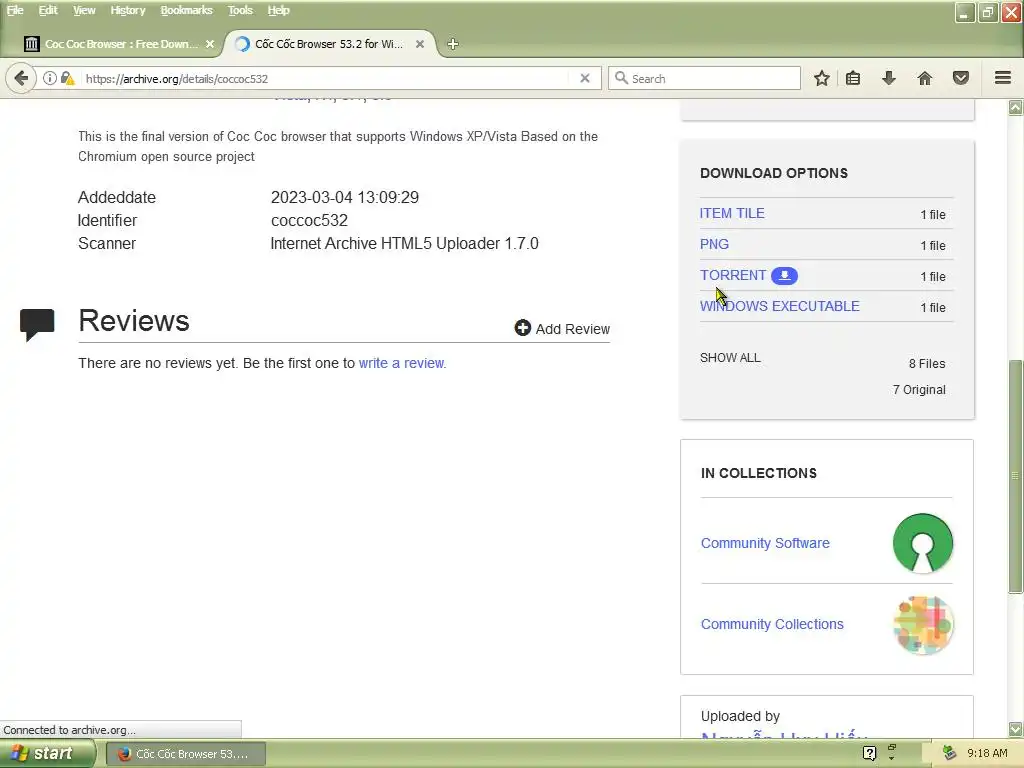1024x768 pixels.
Task: Click the uploader name link below 'Uploaded by'
Action: pyautogui.click(x=784, y=734)
